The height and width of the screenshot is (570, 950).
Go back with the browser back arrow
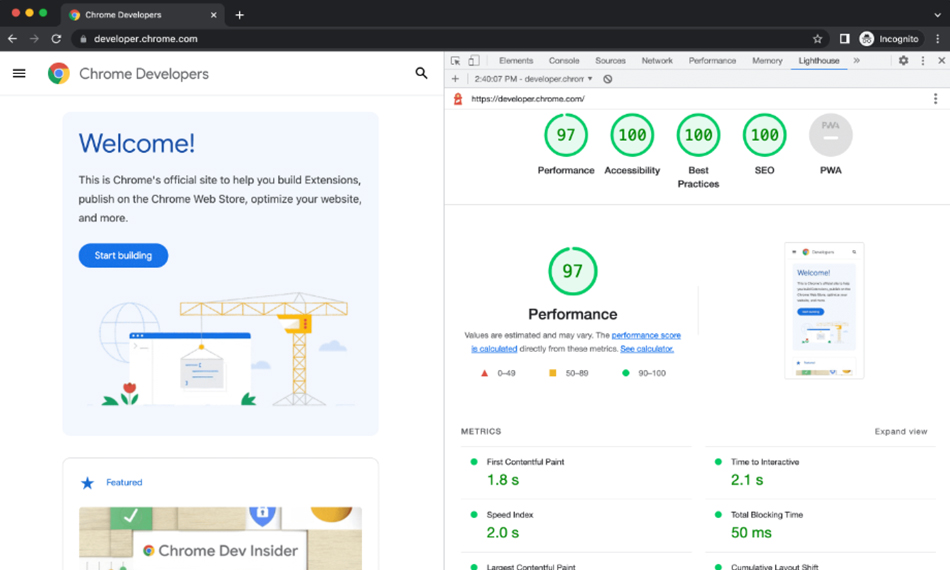click(12, 39)
